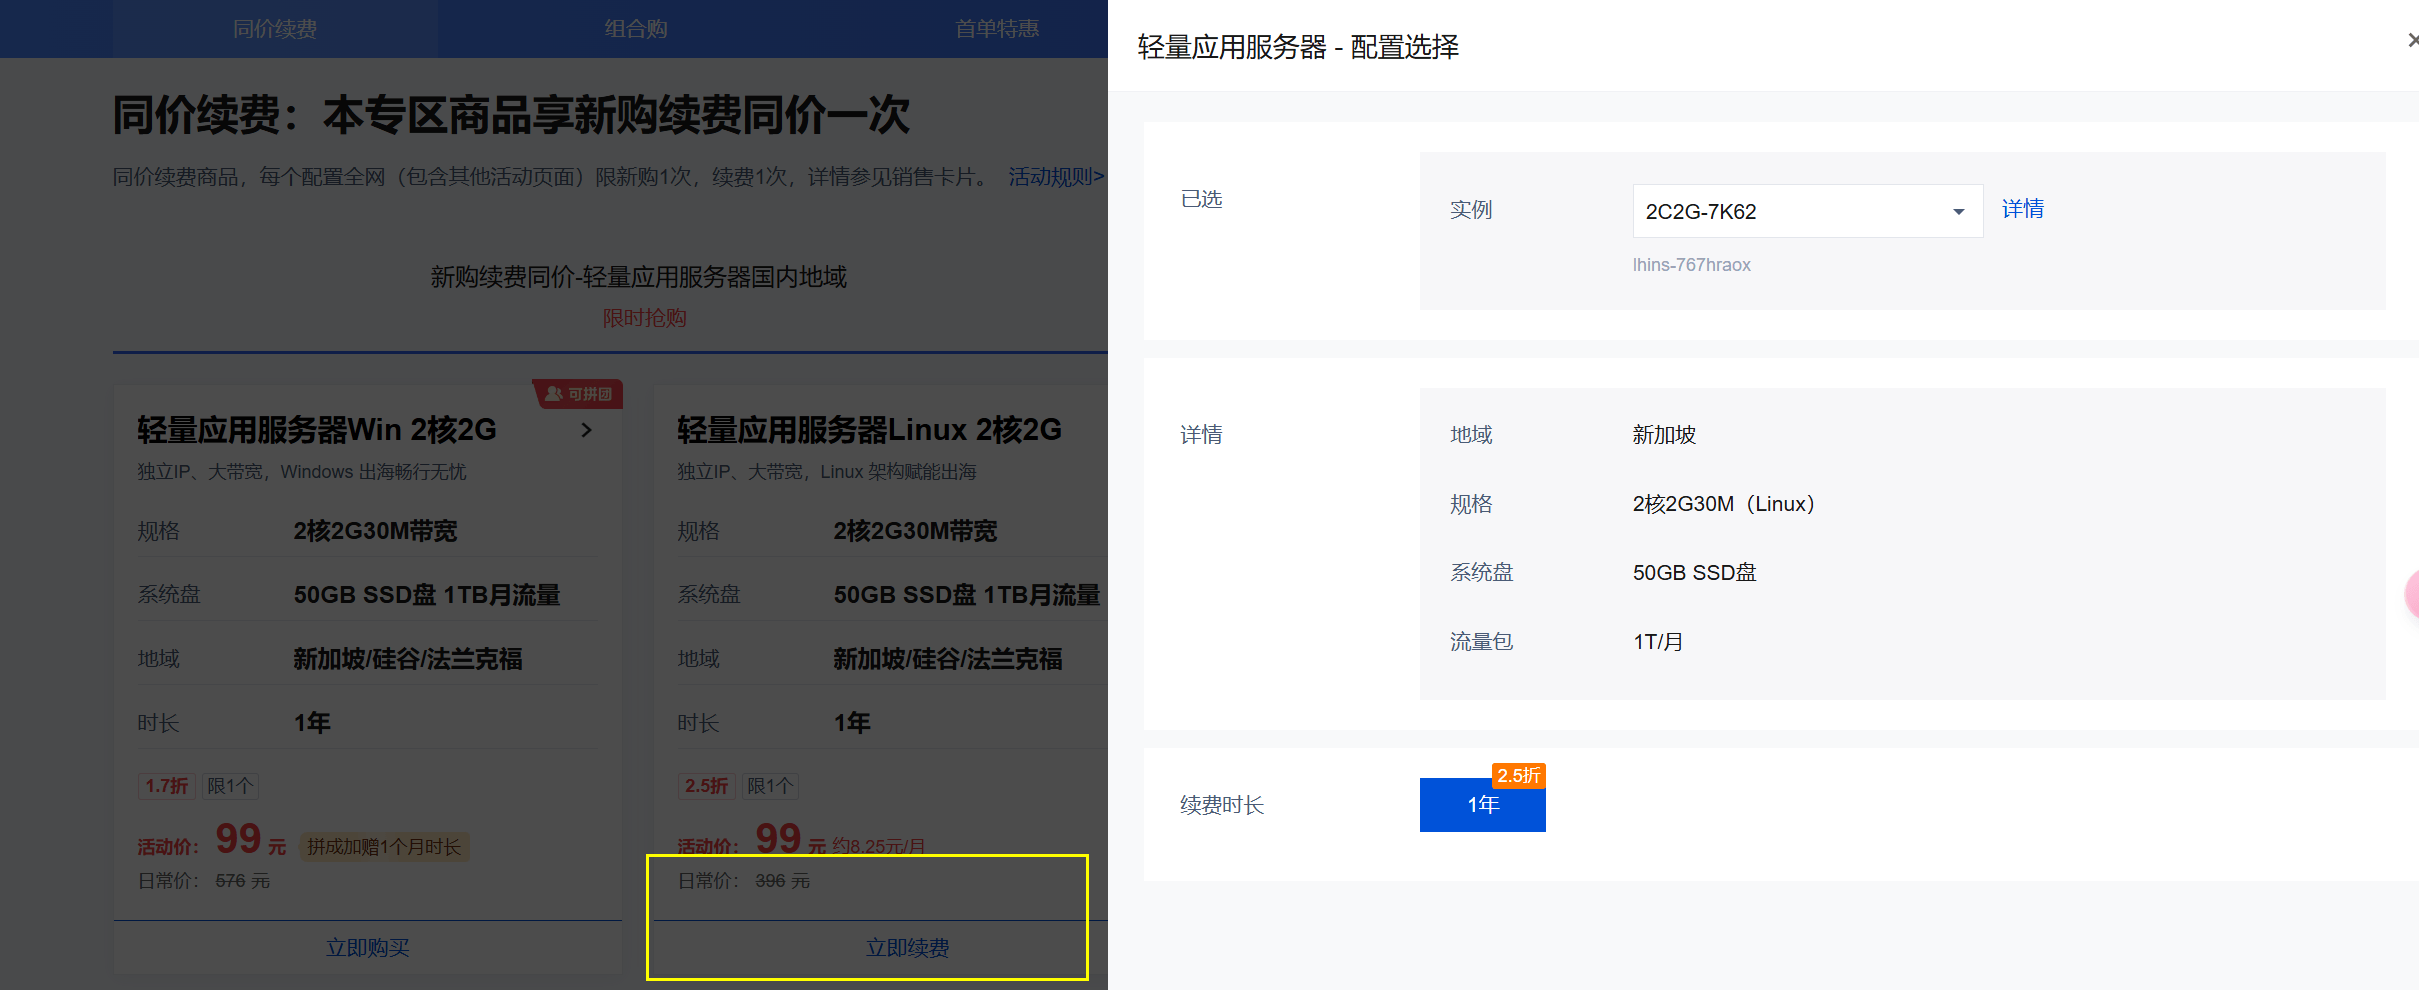Open the 轻量应用服务器Linux 2核2G card title
This screenshot has width=2419, height=990.
click(x=868, y=430)
